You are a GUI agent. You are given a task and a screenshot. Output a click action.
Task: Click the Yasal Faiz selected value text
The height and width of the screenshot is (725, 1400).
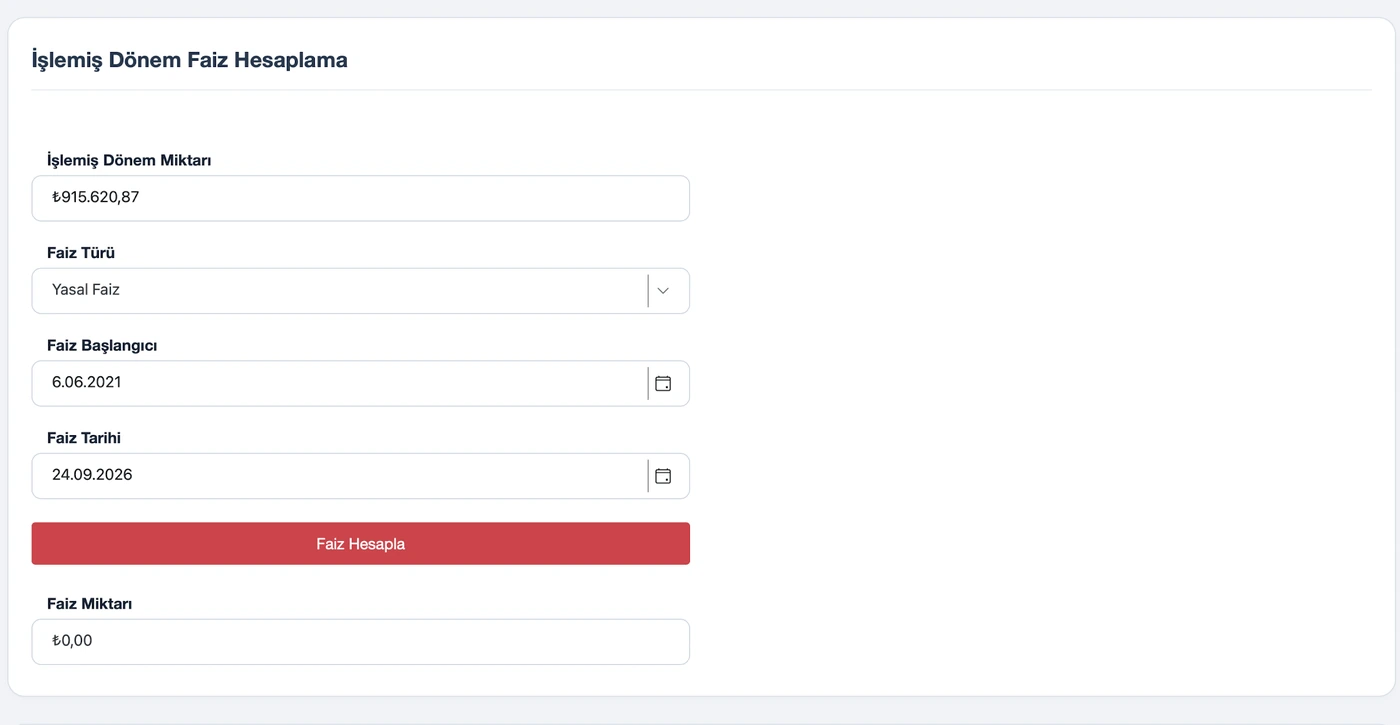coord(86,290)
